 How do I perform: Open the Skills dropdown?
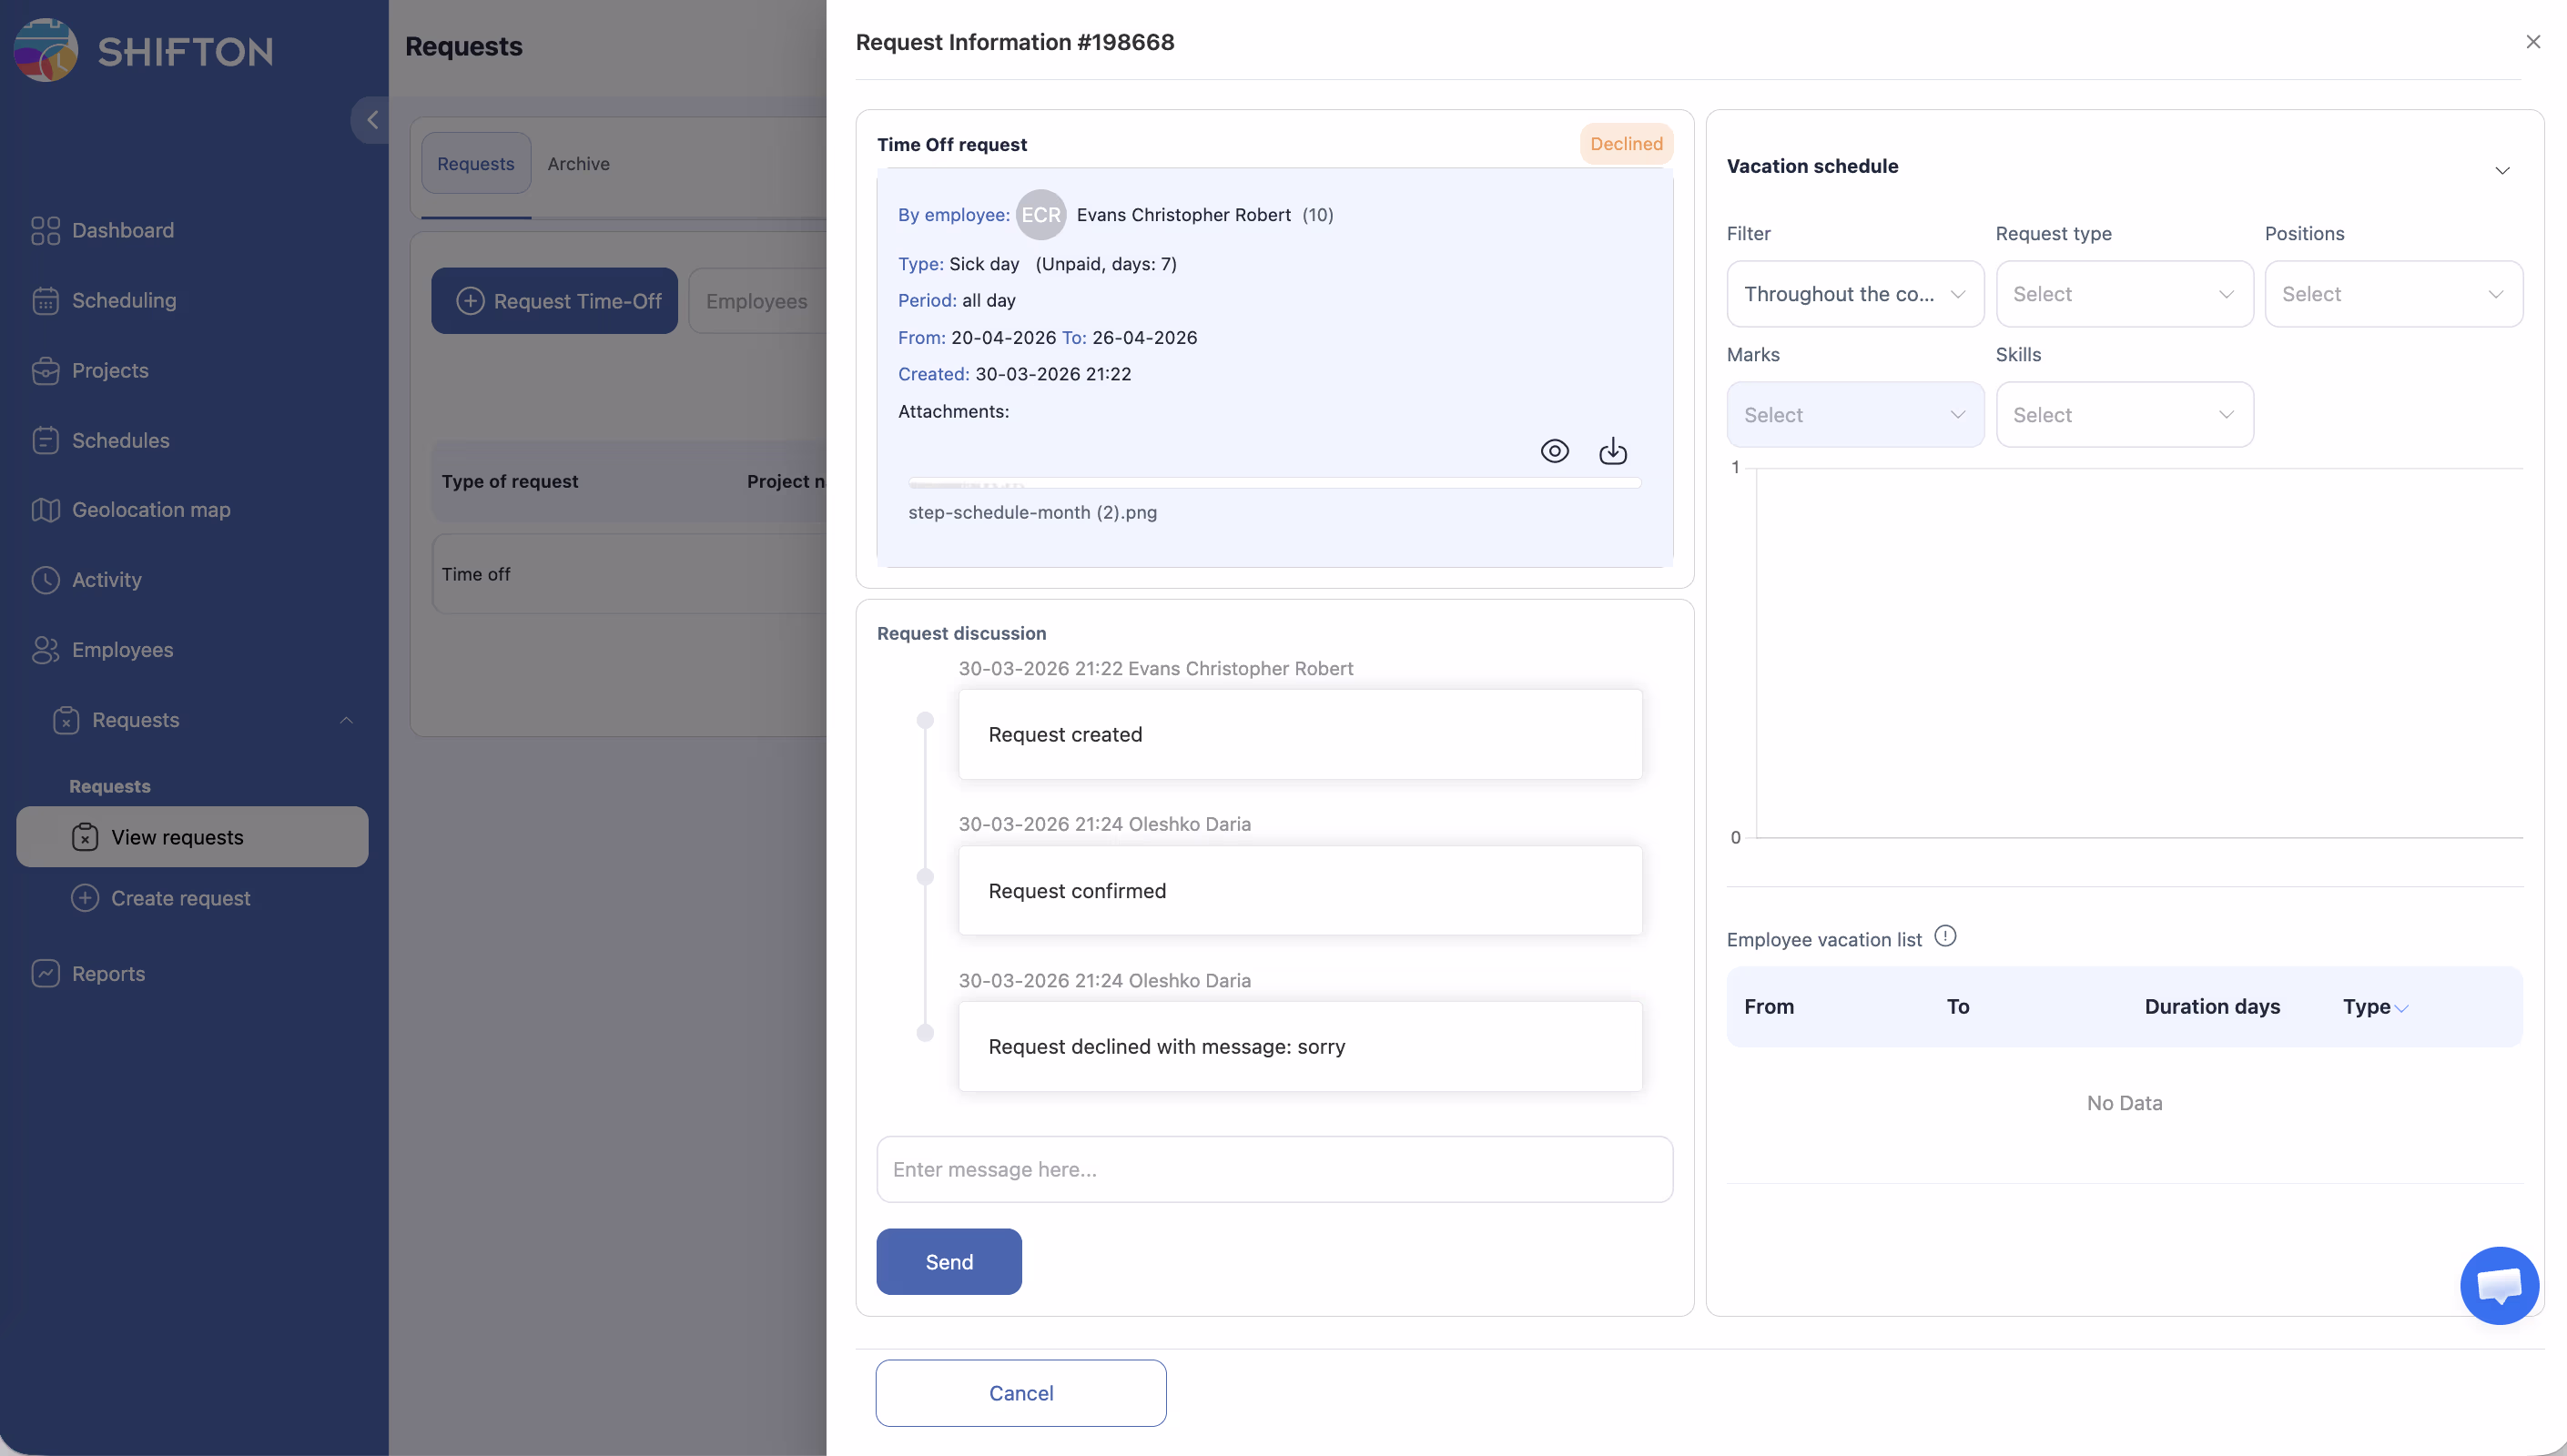pyautogui.click(x=2123, y=415)
